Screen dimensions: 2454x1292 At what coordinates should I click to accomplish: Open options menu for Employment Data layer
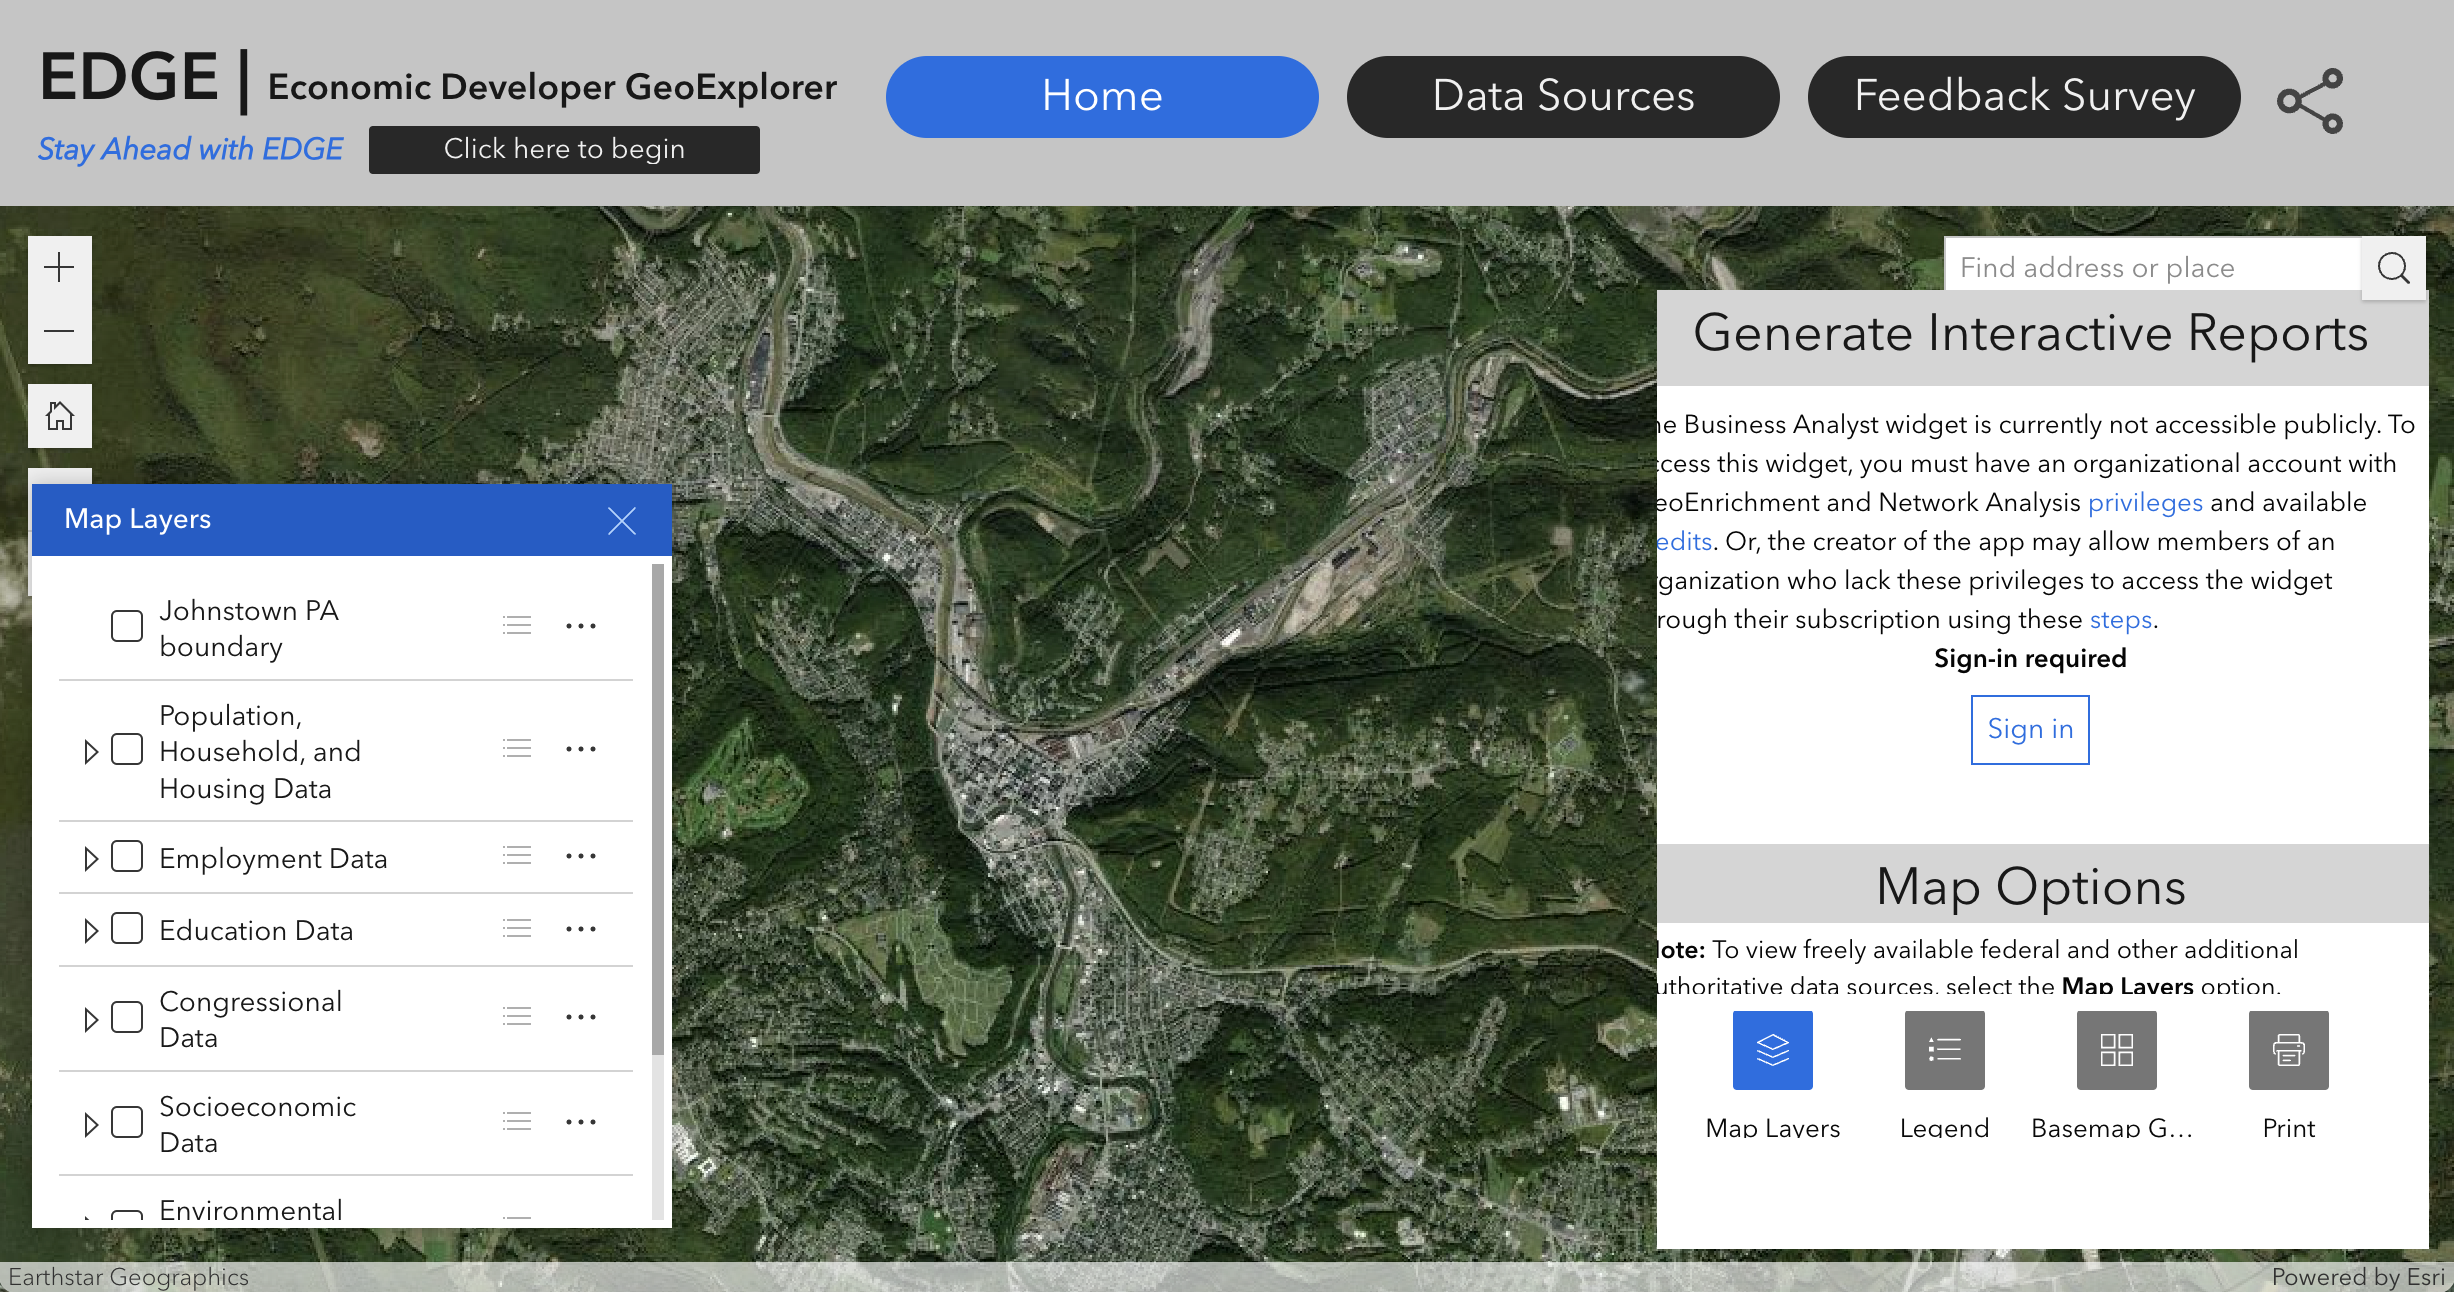(581, 857)
